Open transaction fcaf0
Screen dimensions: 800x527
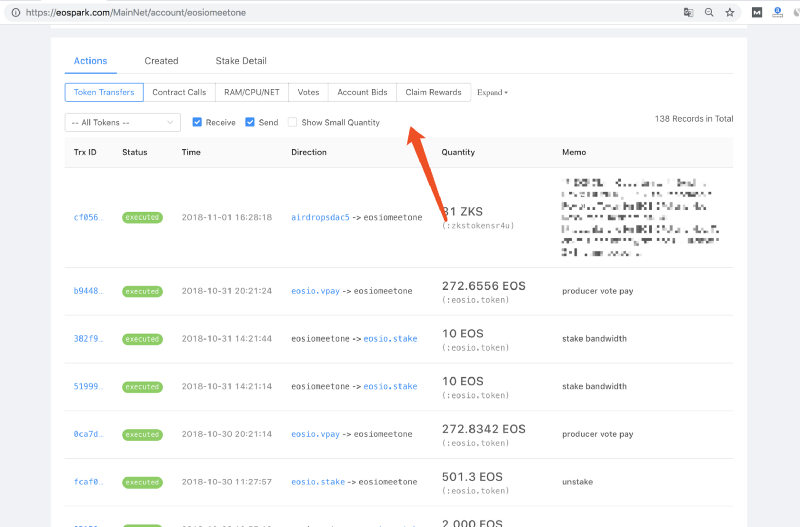[x=88, y=482]
